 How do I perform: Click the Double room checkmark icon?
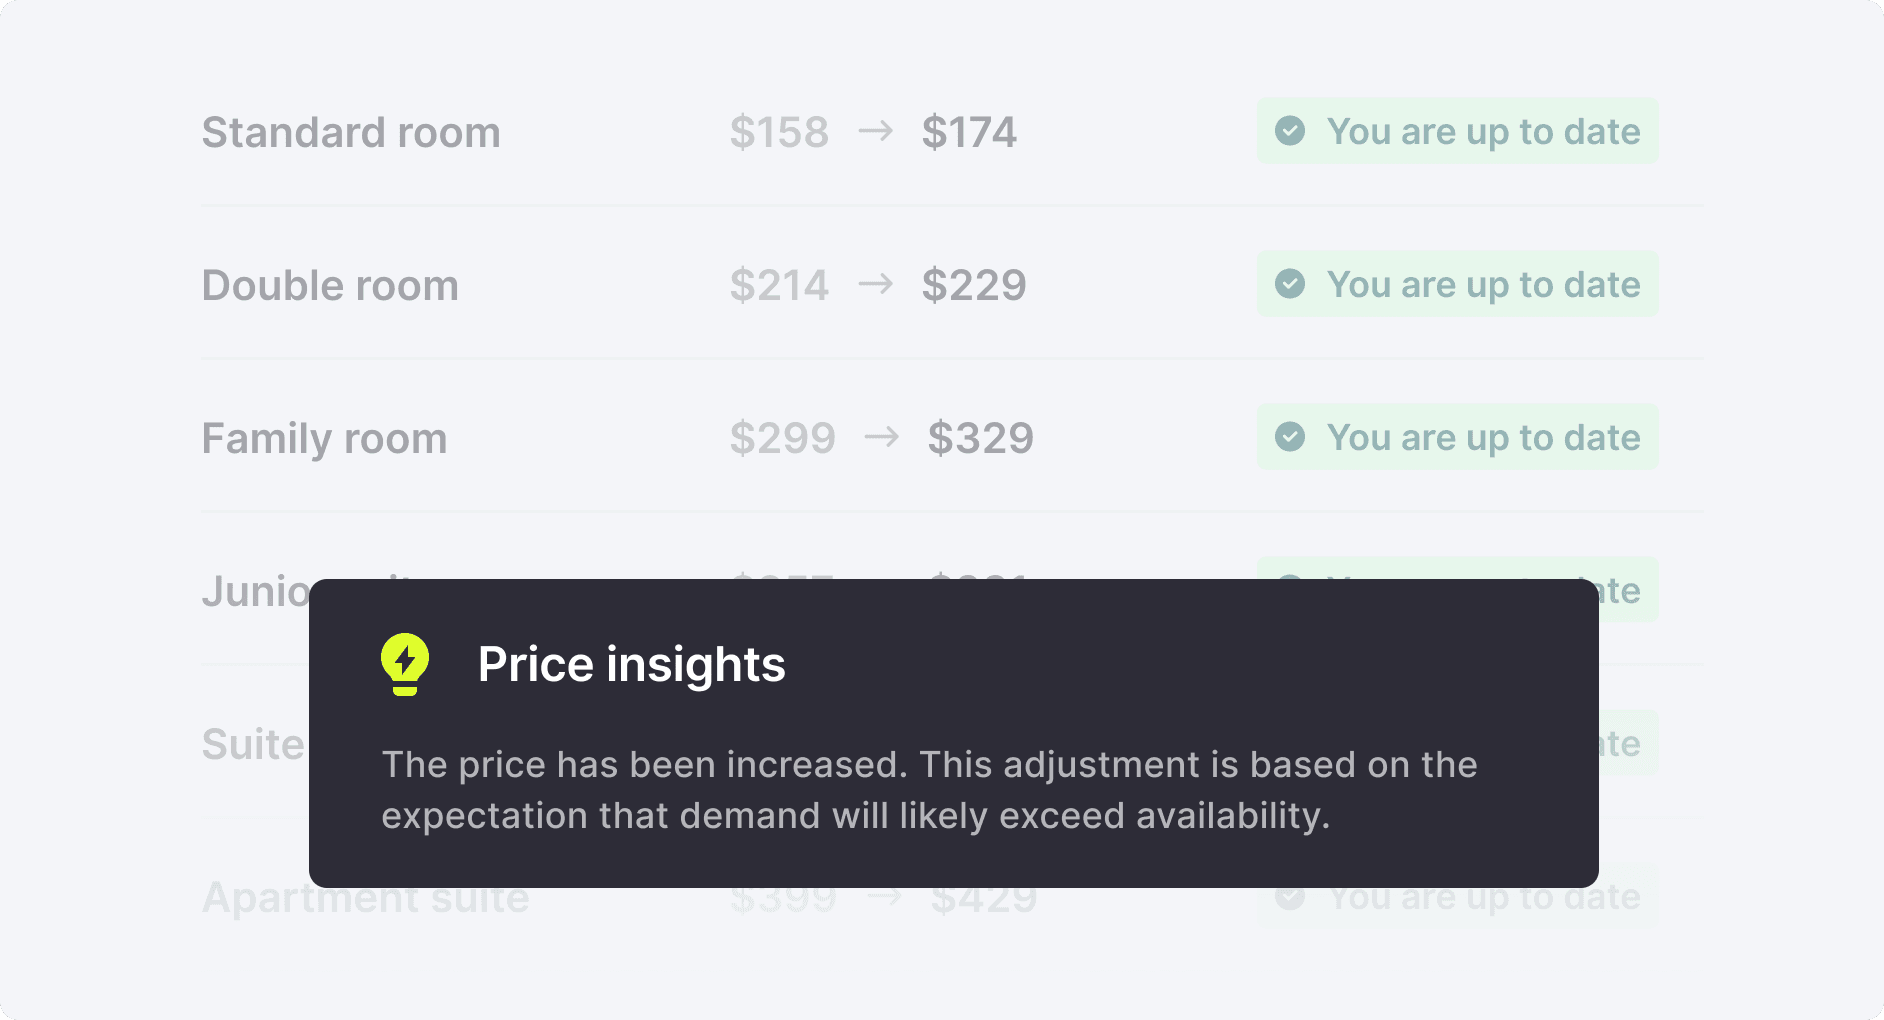[1290, 284]
